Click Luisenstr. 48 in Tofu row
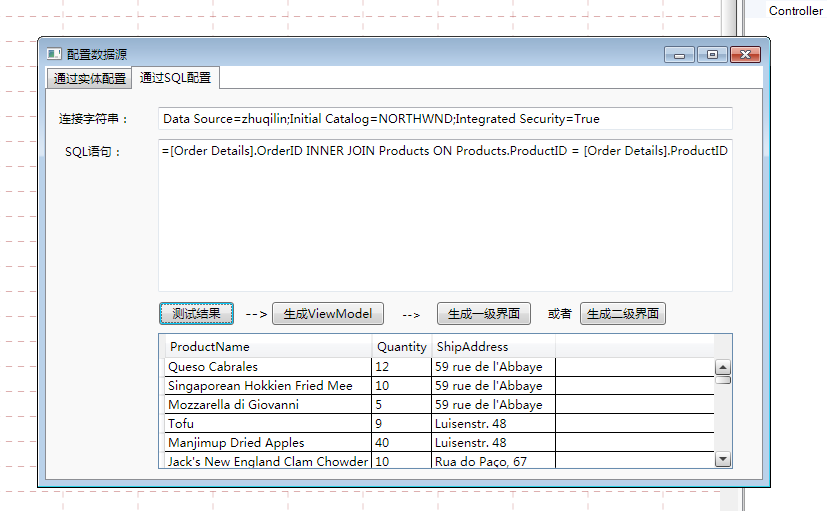The width and height of the screenshot is (827, 511). click(x=494, y=423)
